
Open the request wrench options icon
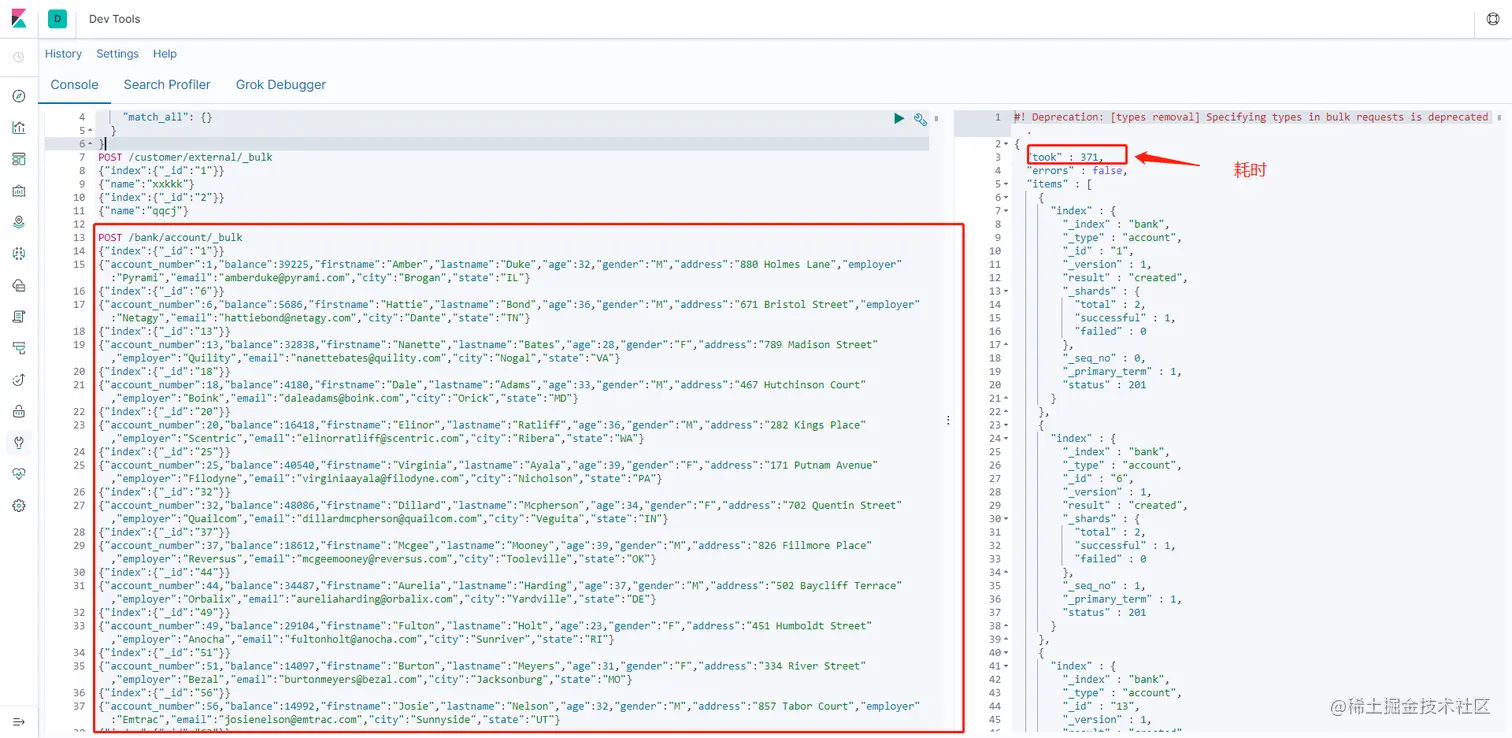(x=920, y=118)
